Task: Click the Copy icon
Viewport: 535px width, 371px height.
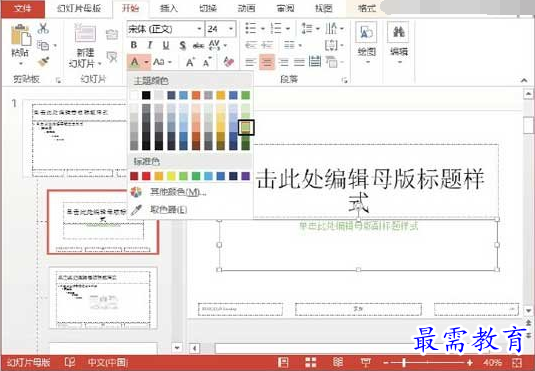Action: (x=43, y=45)
